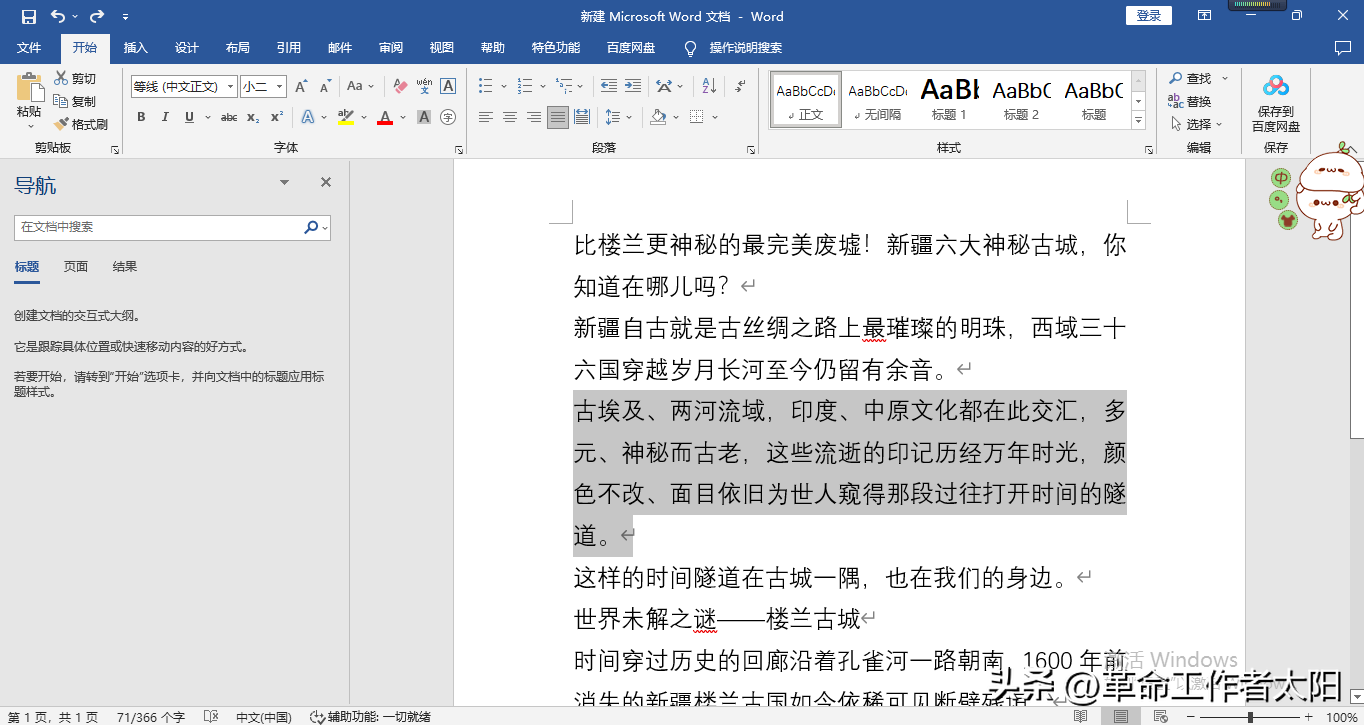This screenshot has width=1364, height=725.
Task: Open the spelling proofing status icon
Action: (x=211, y=716)
